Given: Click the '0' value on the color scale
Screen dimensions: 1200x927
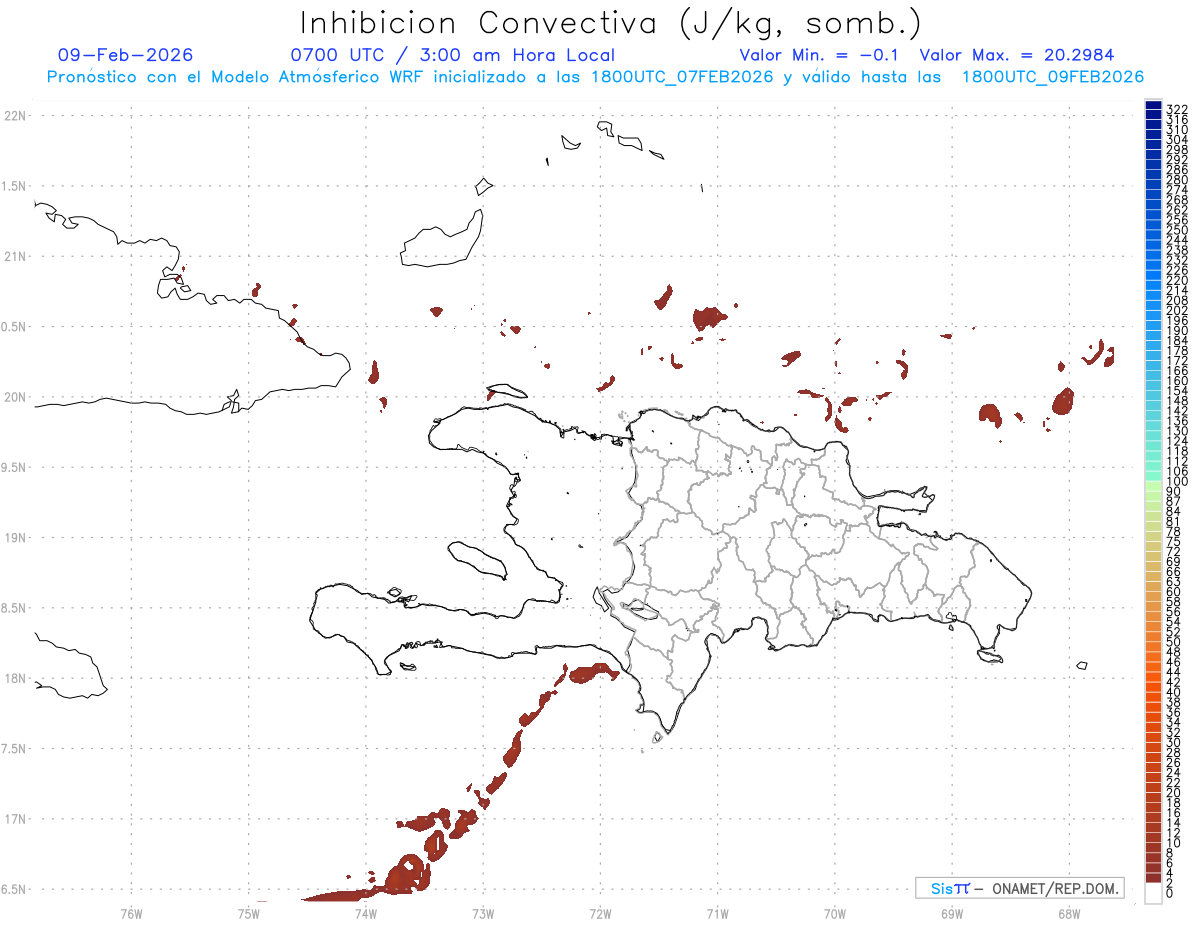Looking at the screenshot, I should [x=1170, y=893].
